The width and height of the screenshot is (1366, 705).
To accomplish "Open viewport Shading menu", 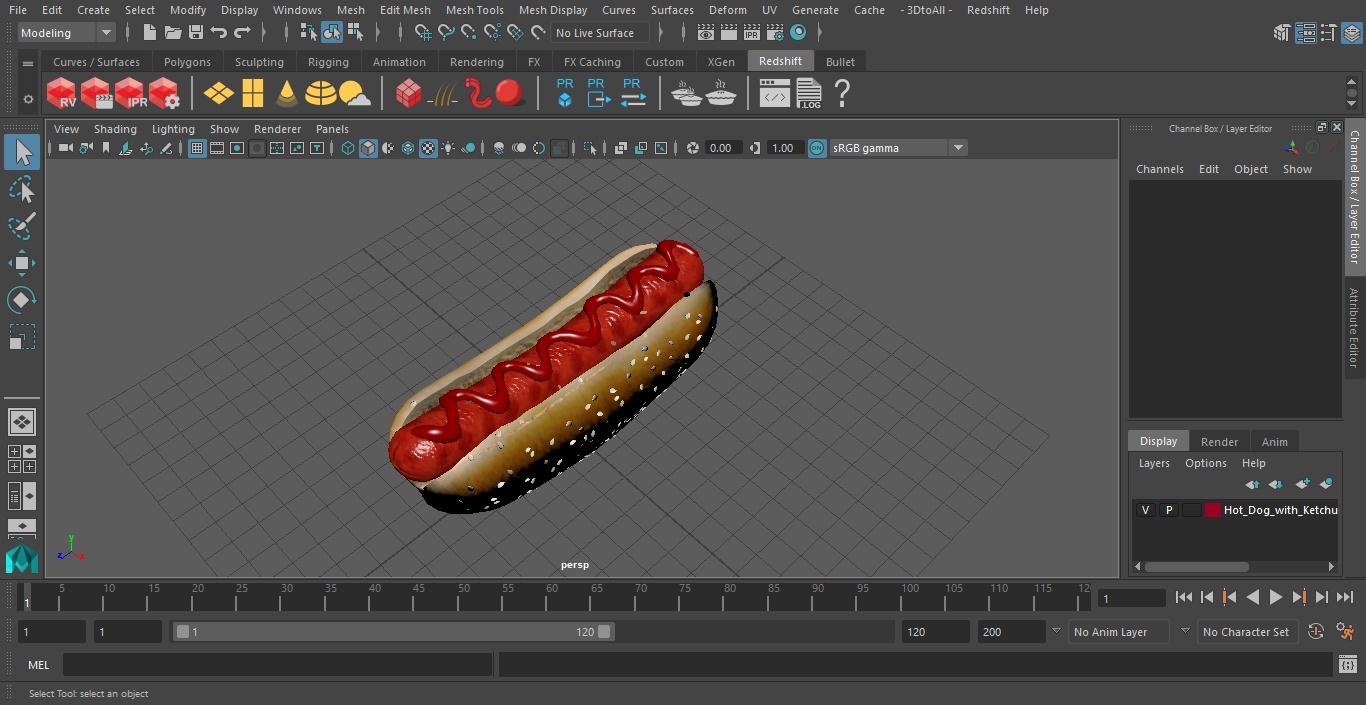I will point(115,129).
